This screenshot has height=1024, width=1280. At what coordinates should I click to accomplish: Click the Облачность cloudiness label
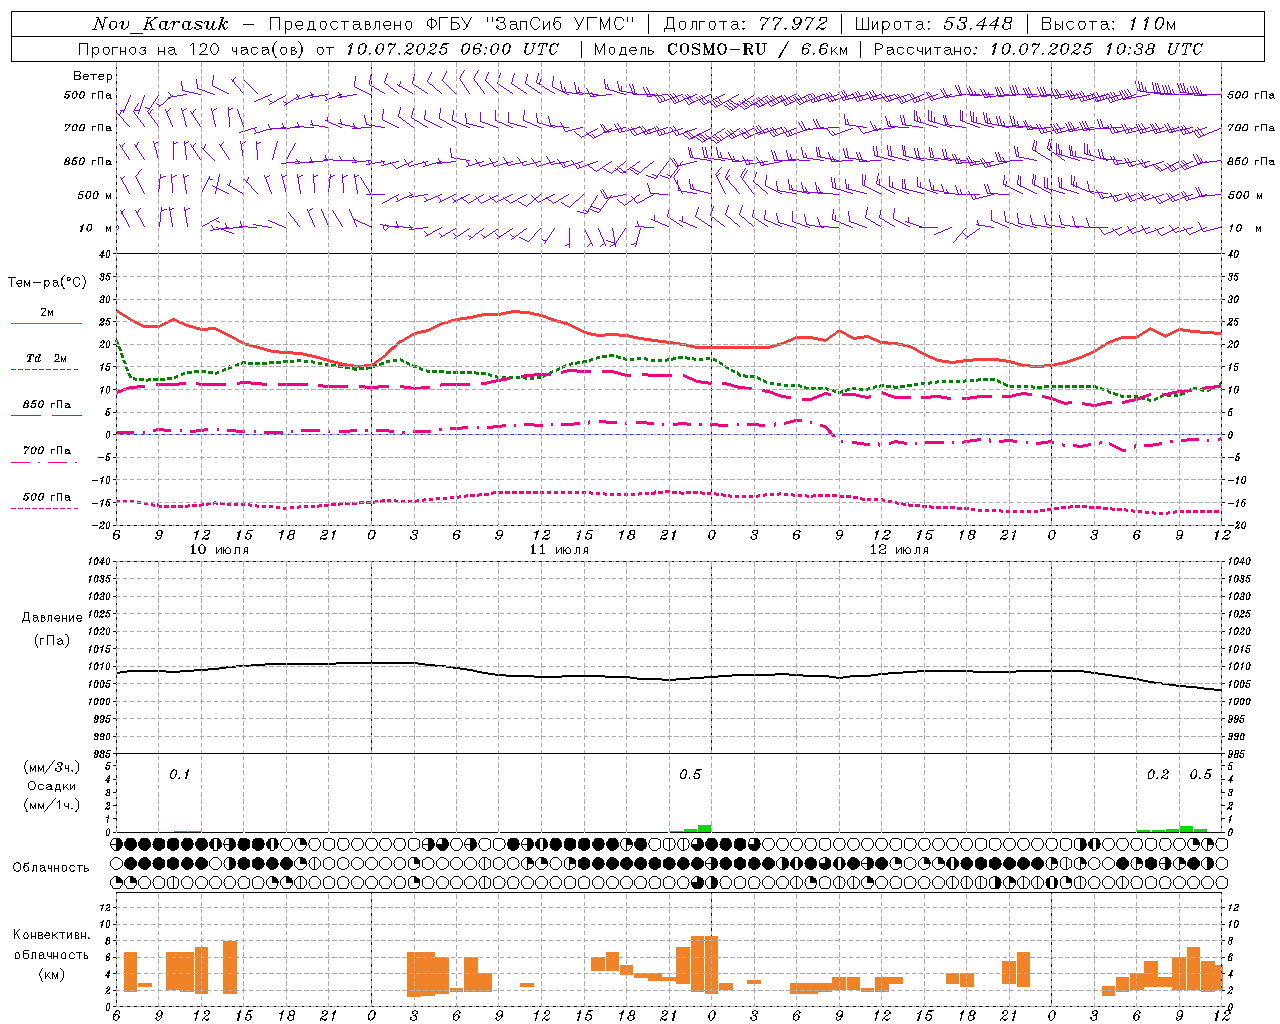pyautogui.click(x=51, y=868)
